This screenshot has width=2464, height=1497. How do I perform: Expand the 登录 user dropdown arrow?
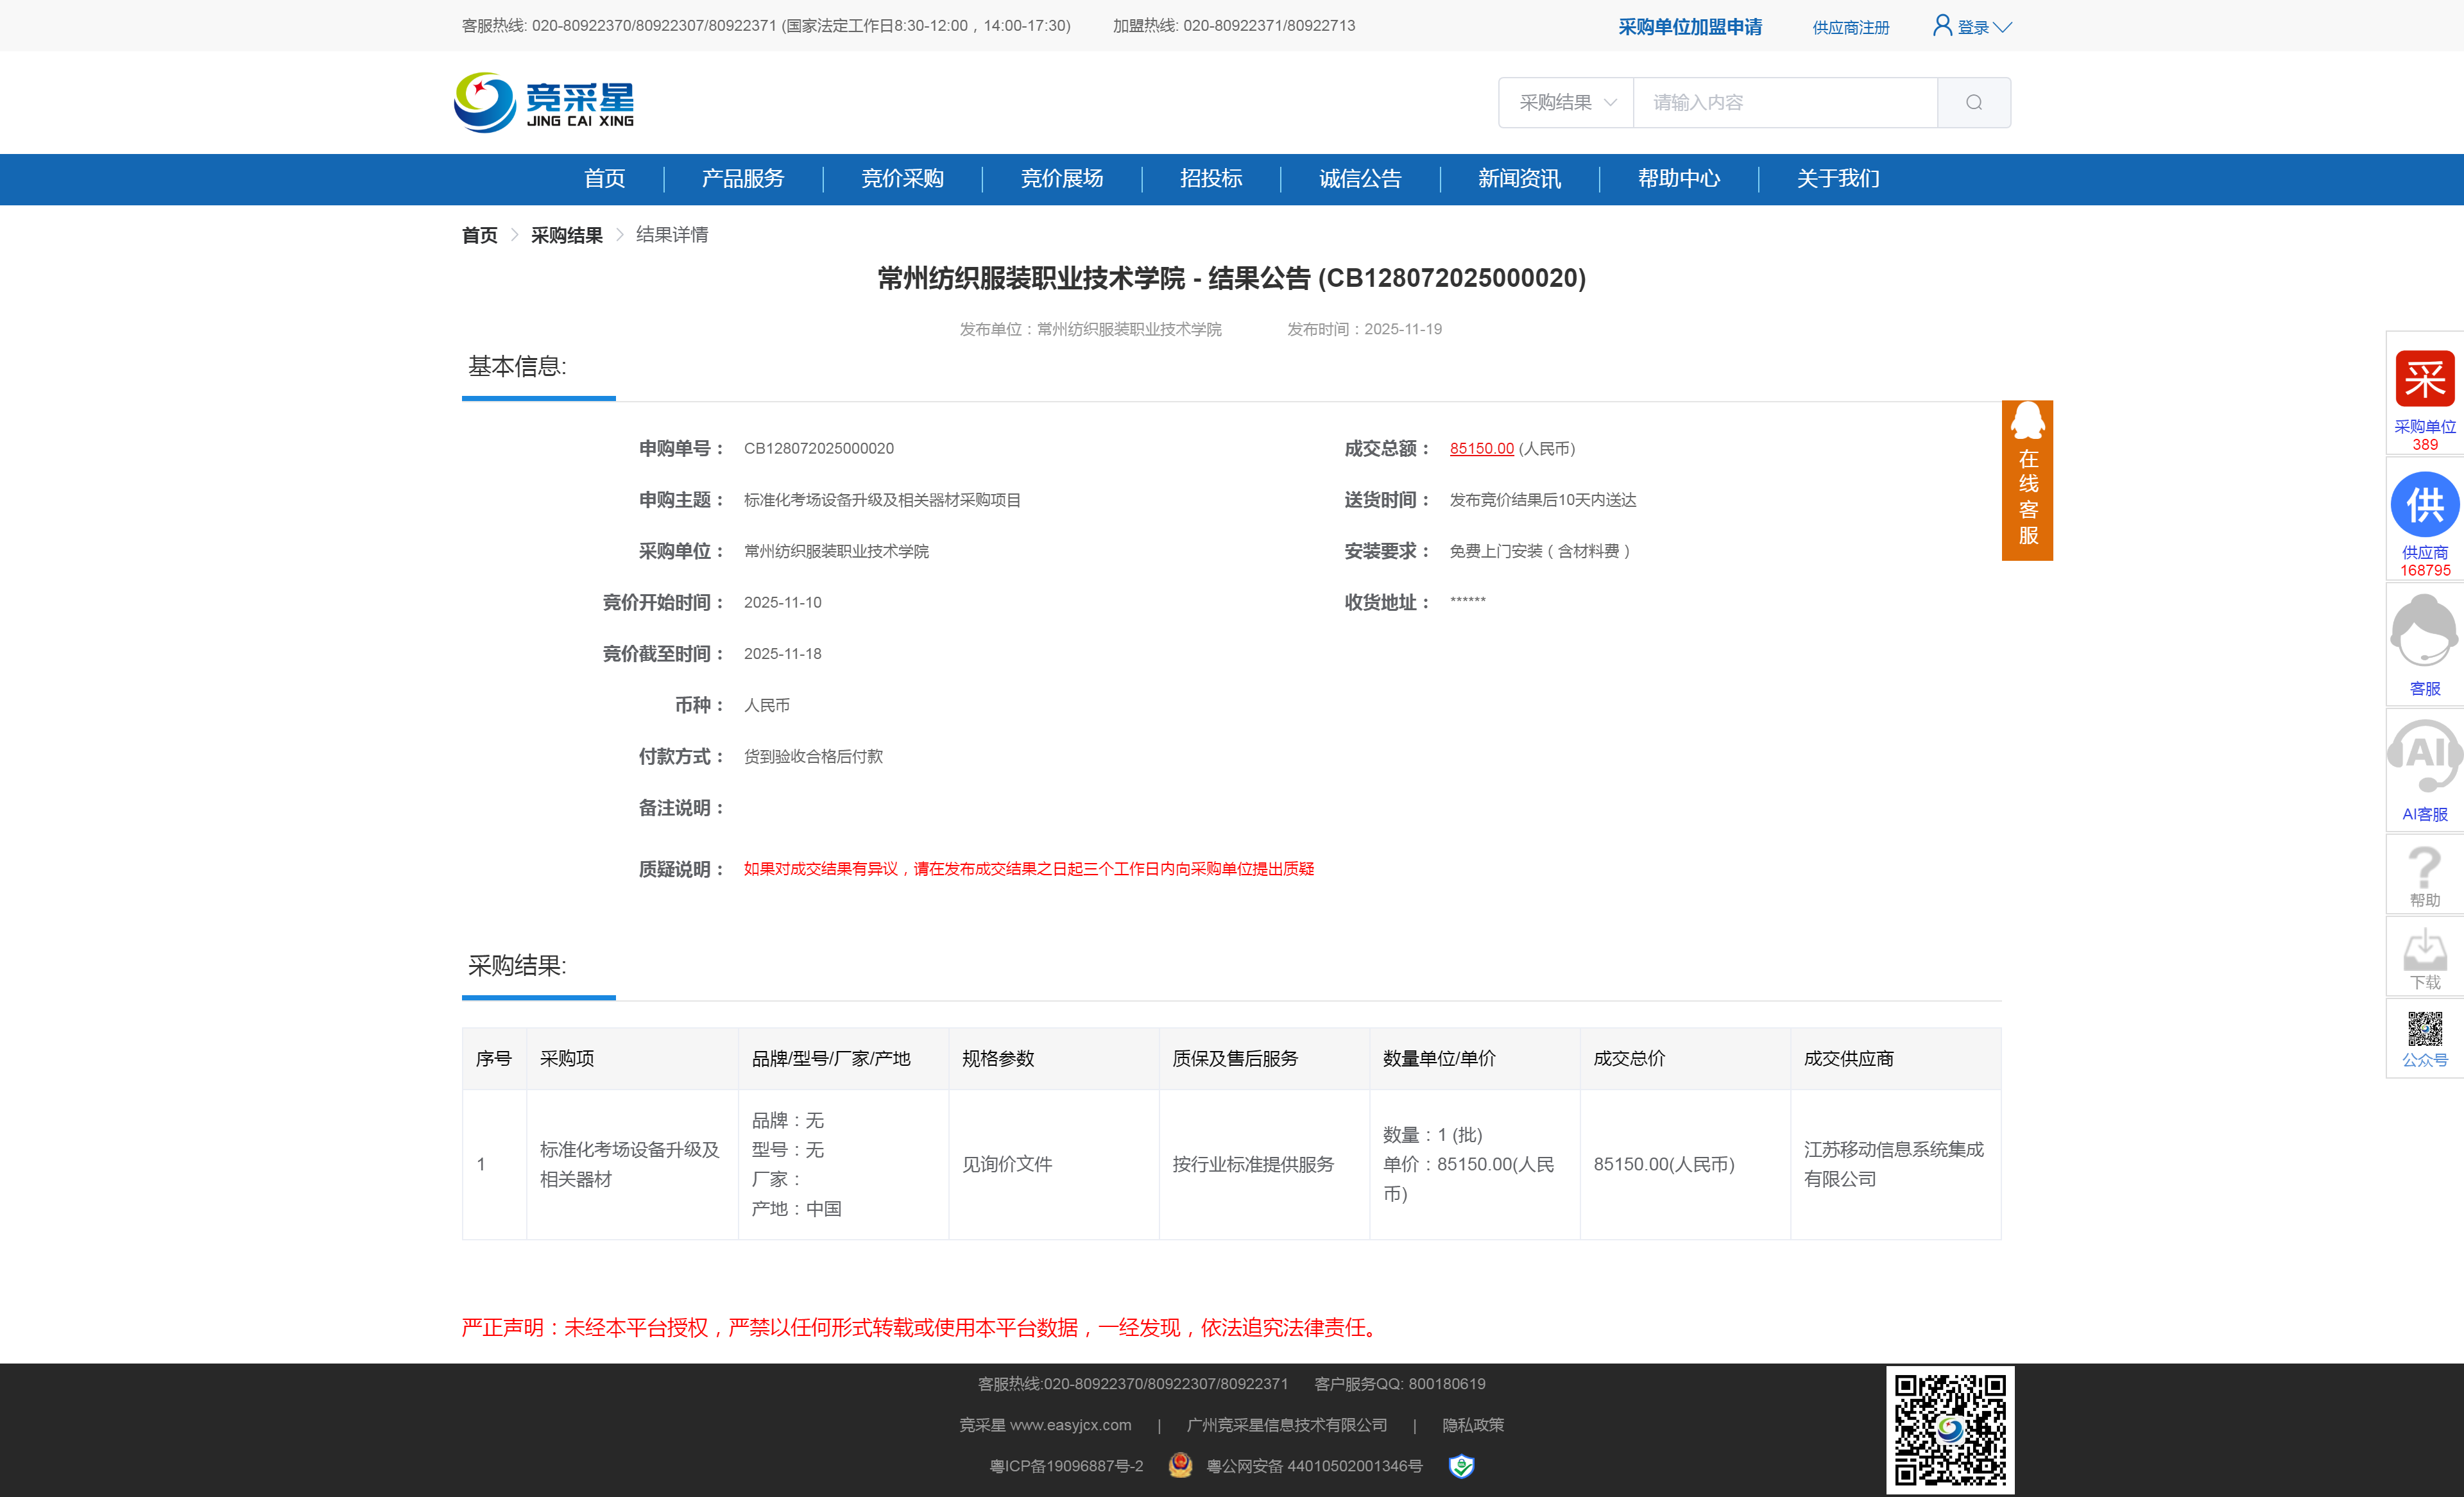pyautogui.click(x=2002, y=28)
